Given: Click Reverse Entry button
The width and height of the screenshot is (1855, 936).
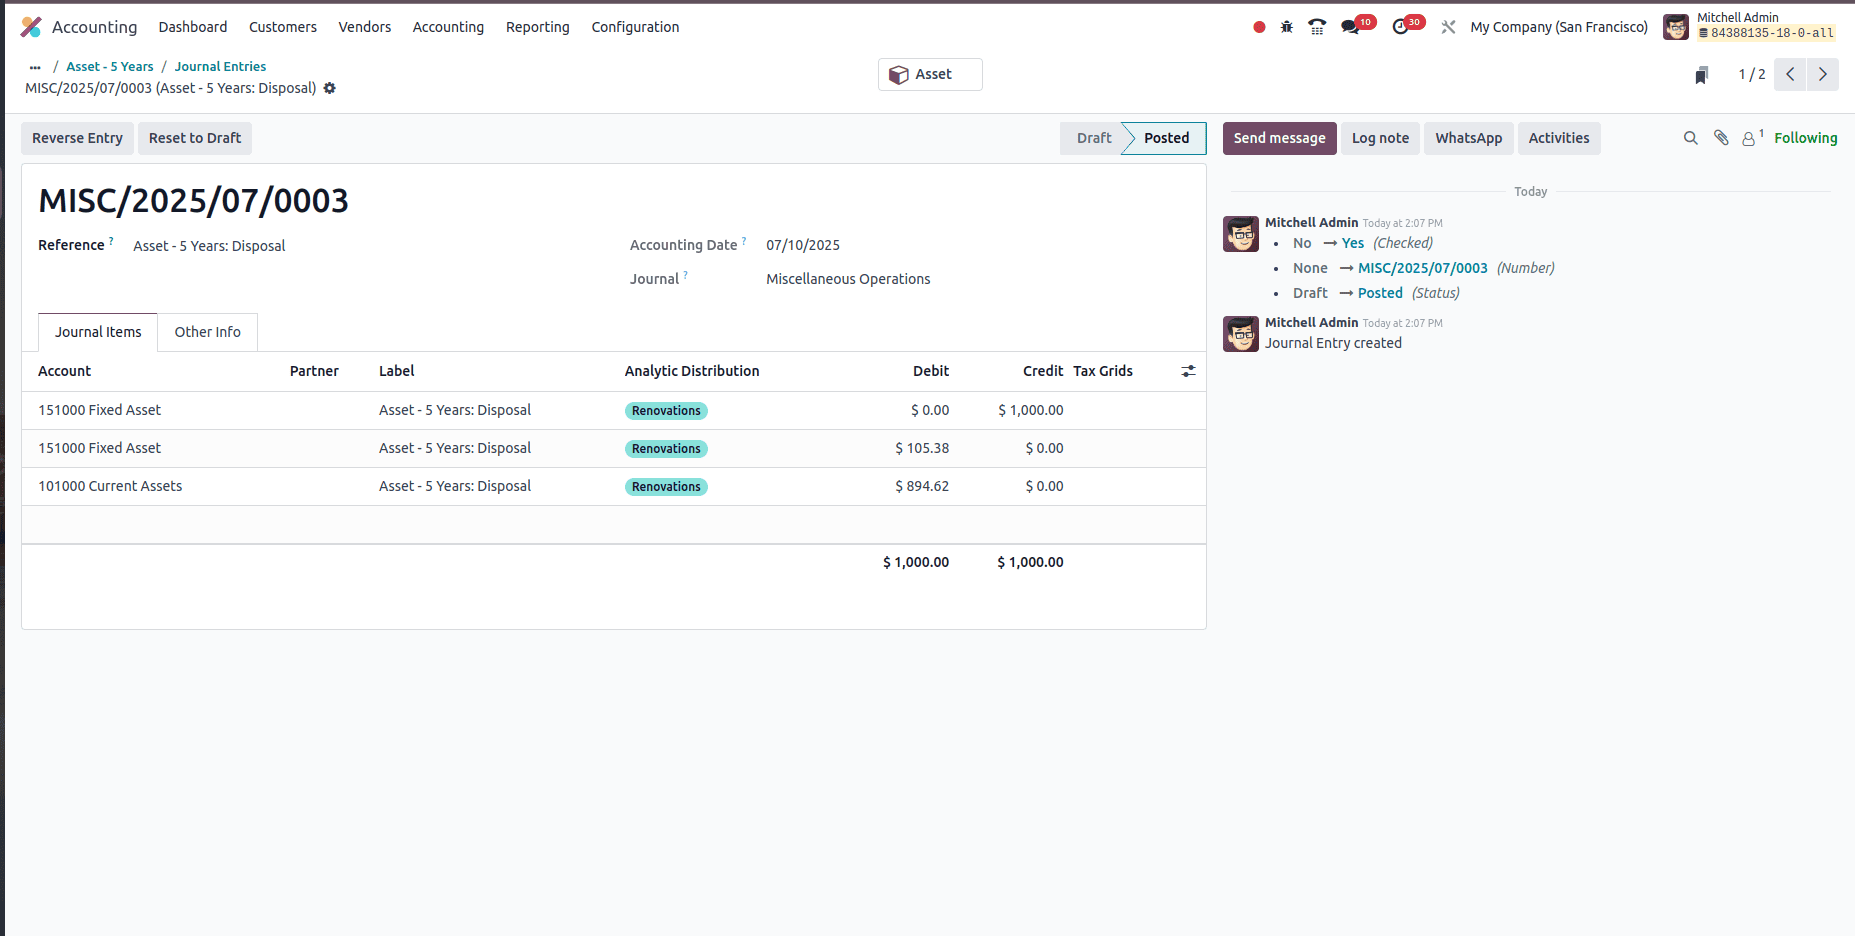Looking at the screenshot, I should [77, 138].
